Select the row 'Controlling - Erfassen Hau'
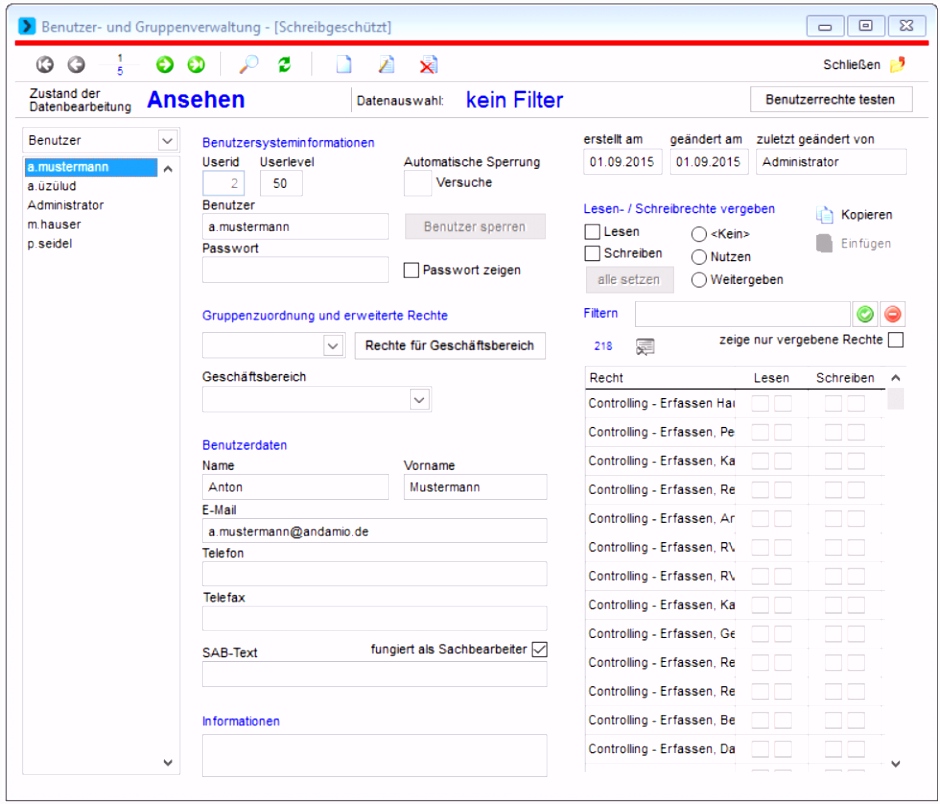The width and height of the screenshot is (940, 804). [x=734, y=403]
